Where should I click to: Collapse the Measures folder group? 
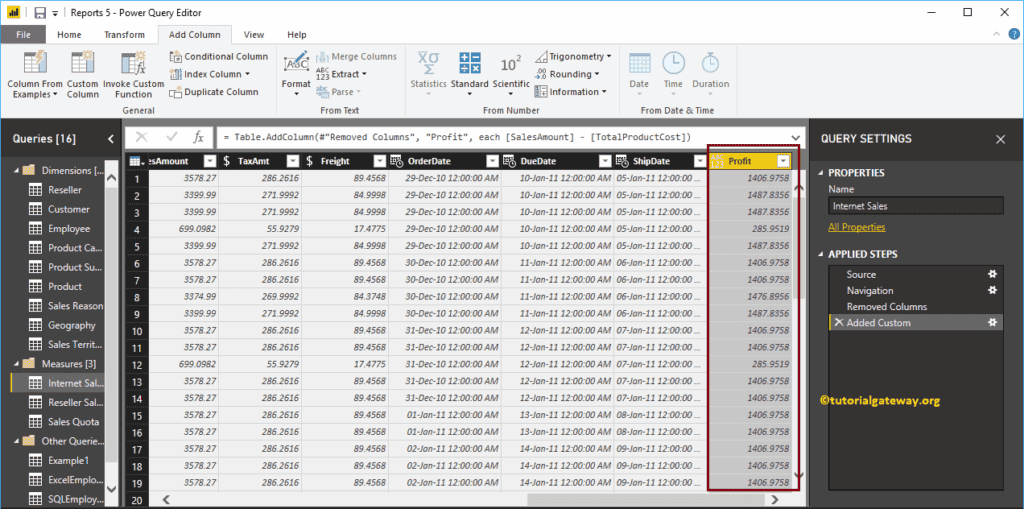[x=16, y=363]
